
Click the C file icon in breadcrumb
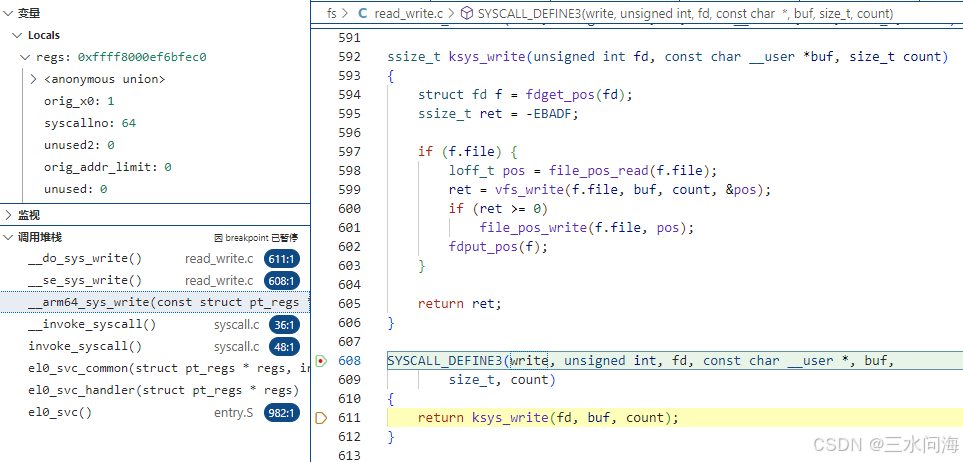363,13
